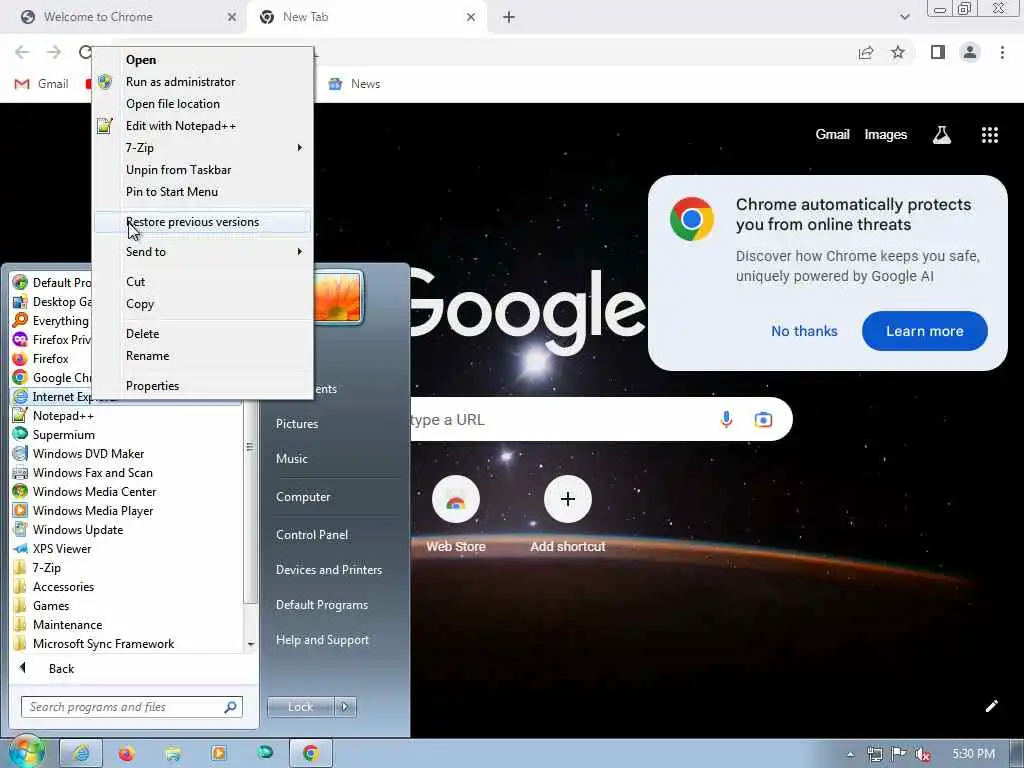Image resolution: width=1024 pixels, height=768 pixels.
Task: Show hidden tray icons arrow
Action: tap(850, 754)
